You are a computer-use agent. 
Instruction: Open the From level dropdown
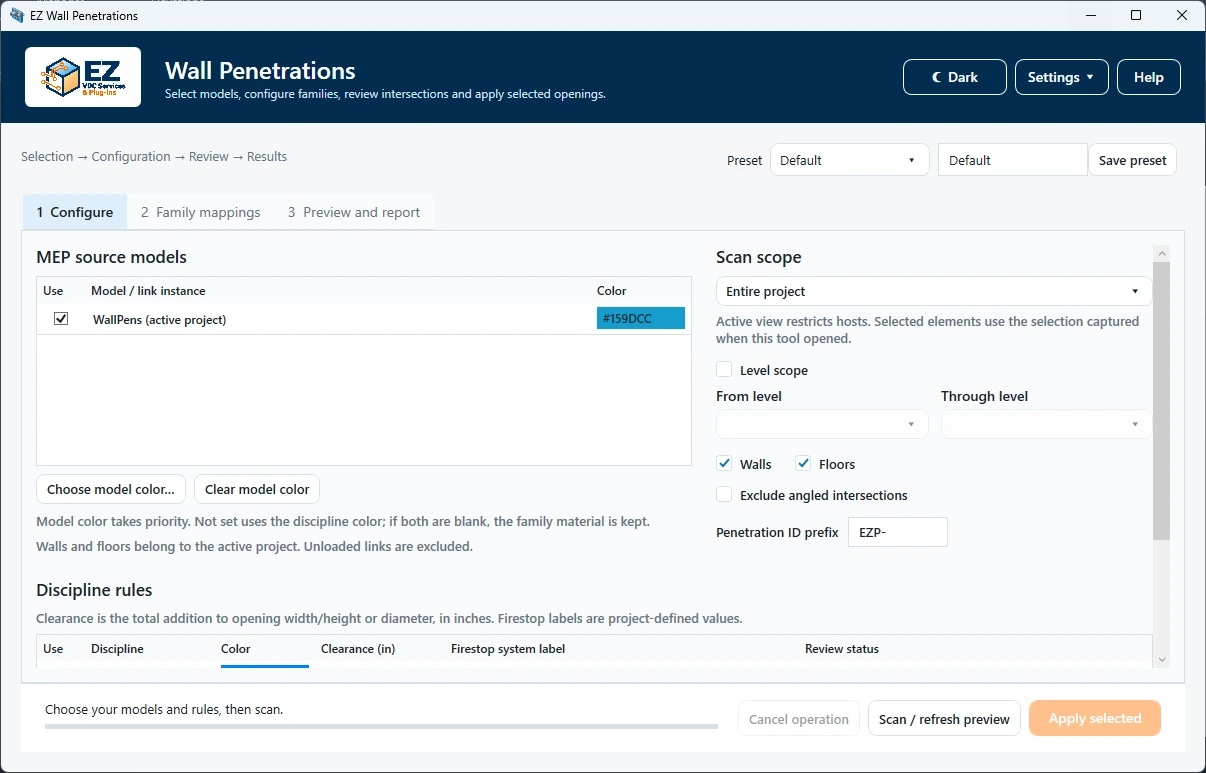click(x=822, y=424)
